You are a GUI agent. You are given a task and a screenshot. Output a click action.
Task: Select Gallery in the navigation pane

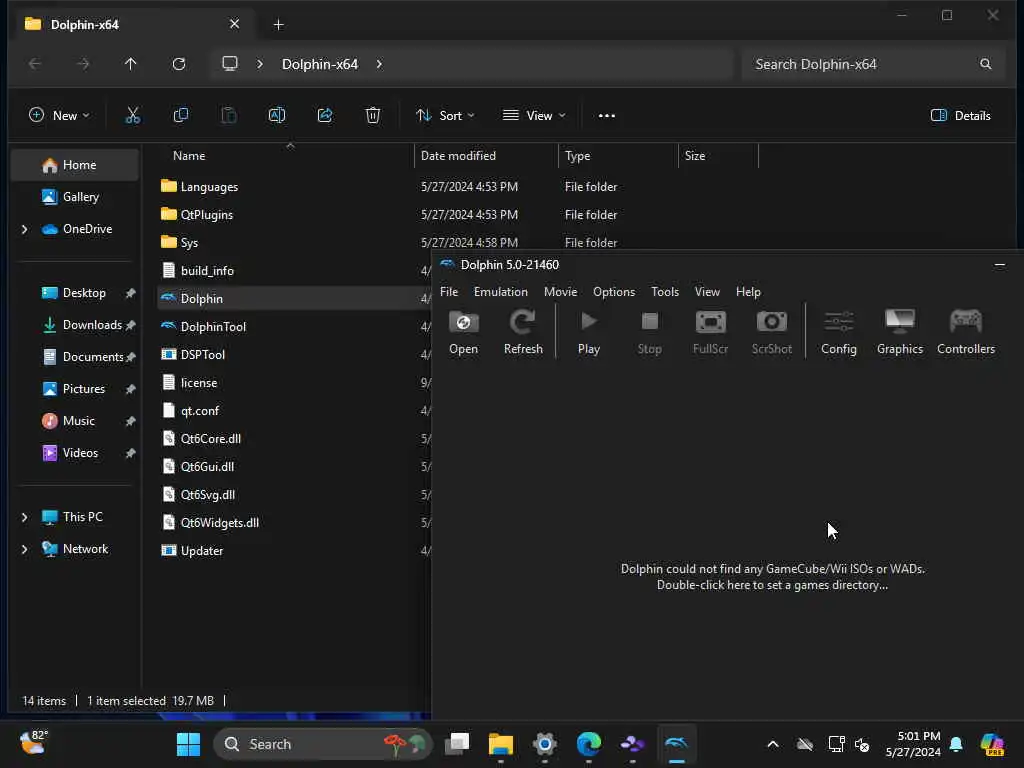[x=75, y=197]
